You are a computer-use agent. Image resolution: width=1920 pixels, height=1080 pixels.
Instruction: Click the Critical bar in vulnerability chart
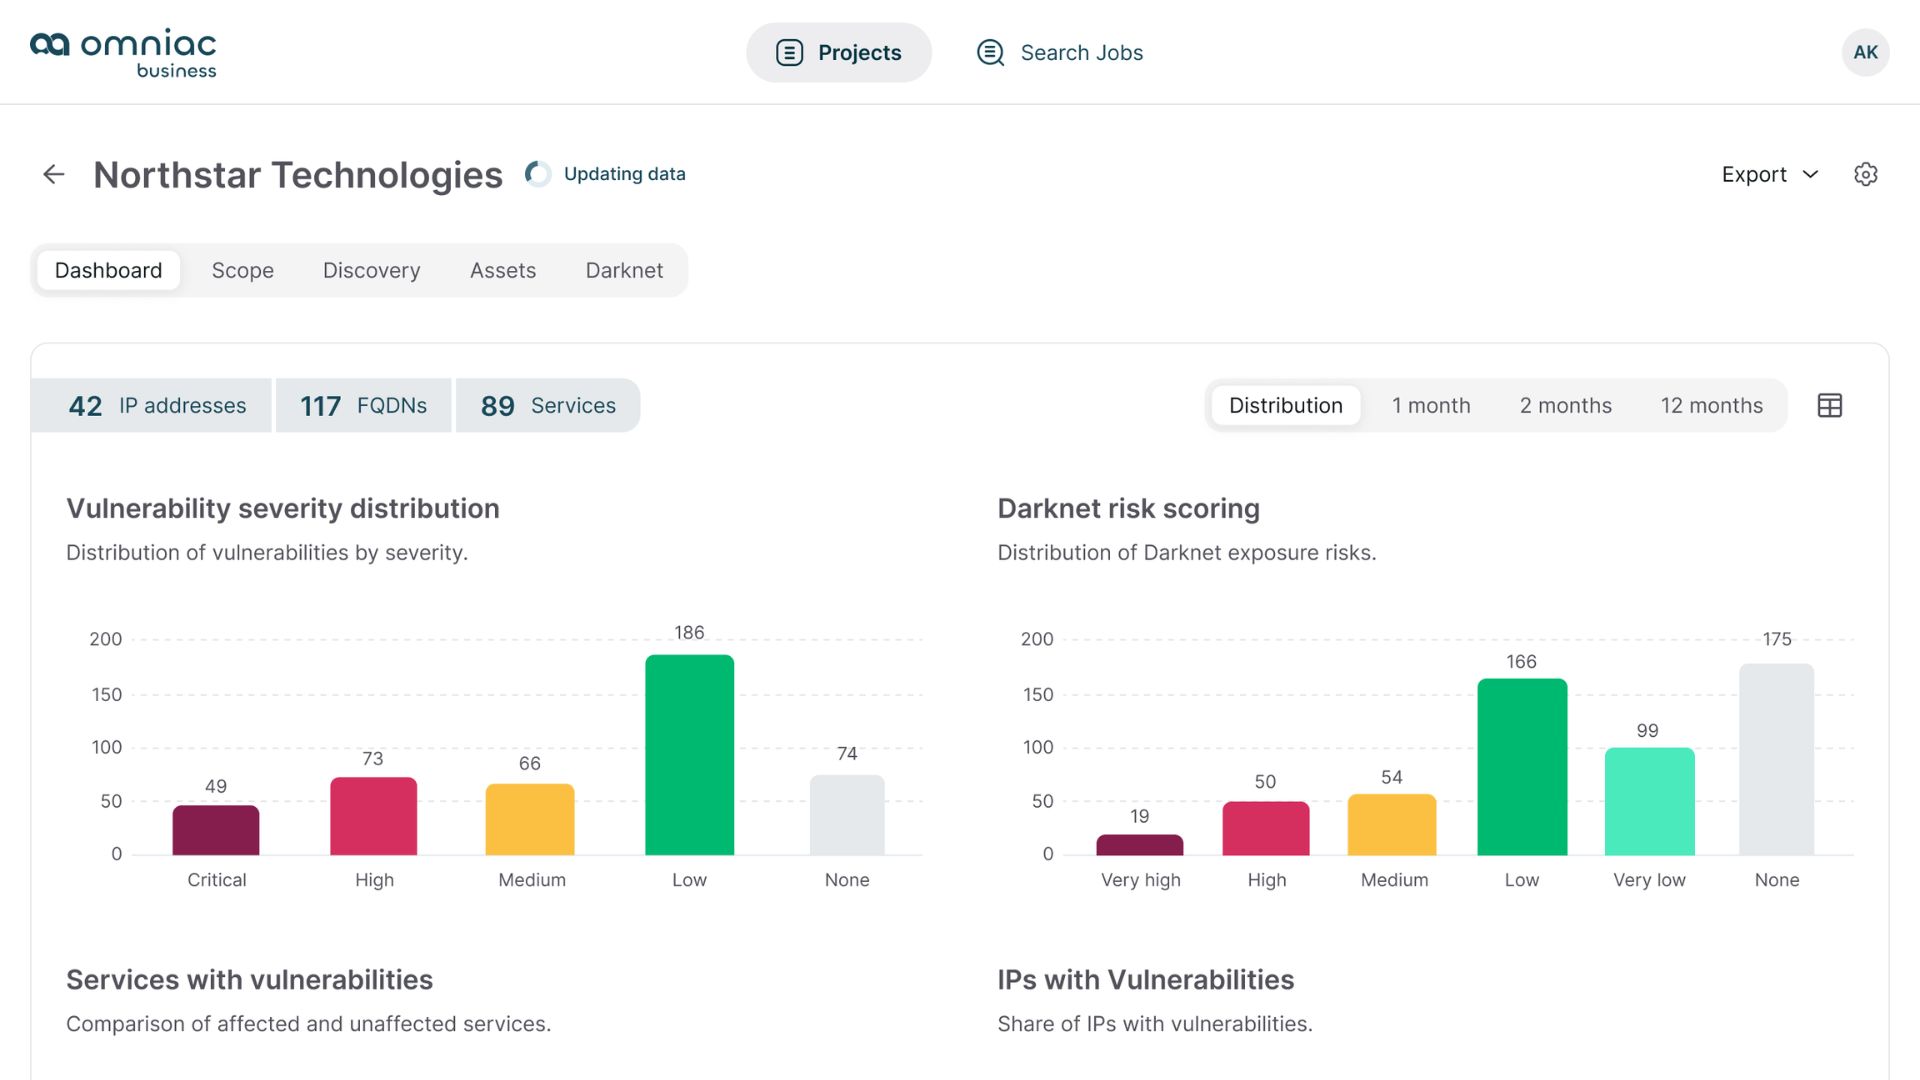pos(216,830)
